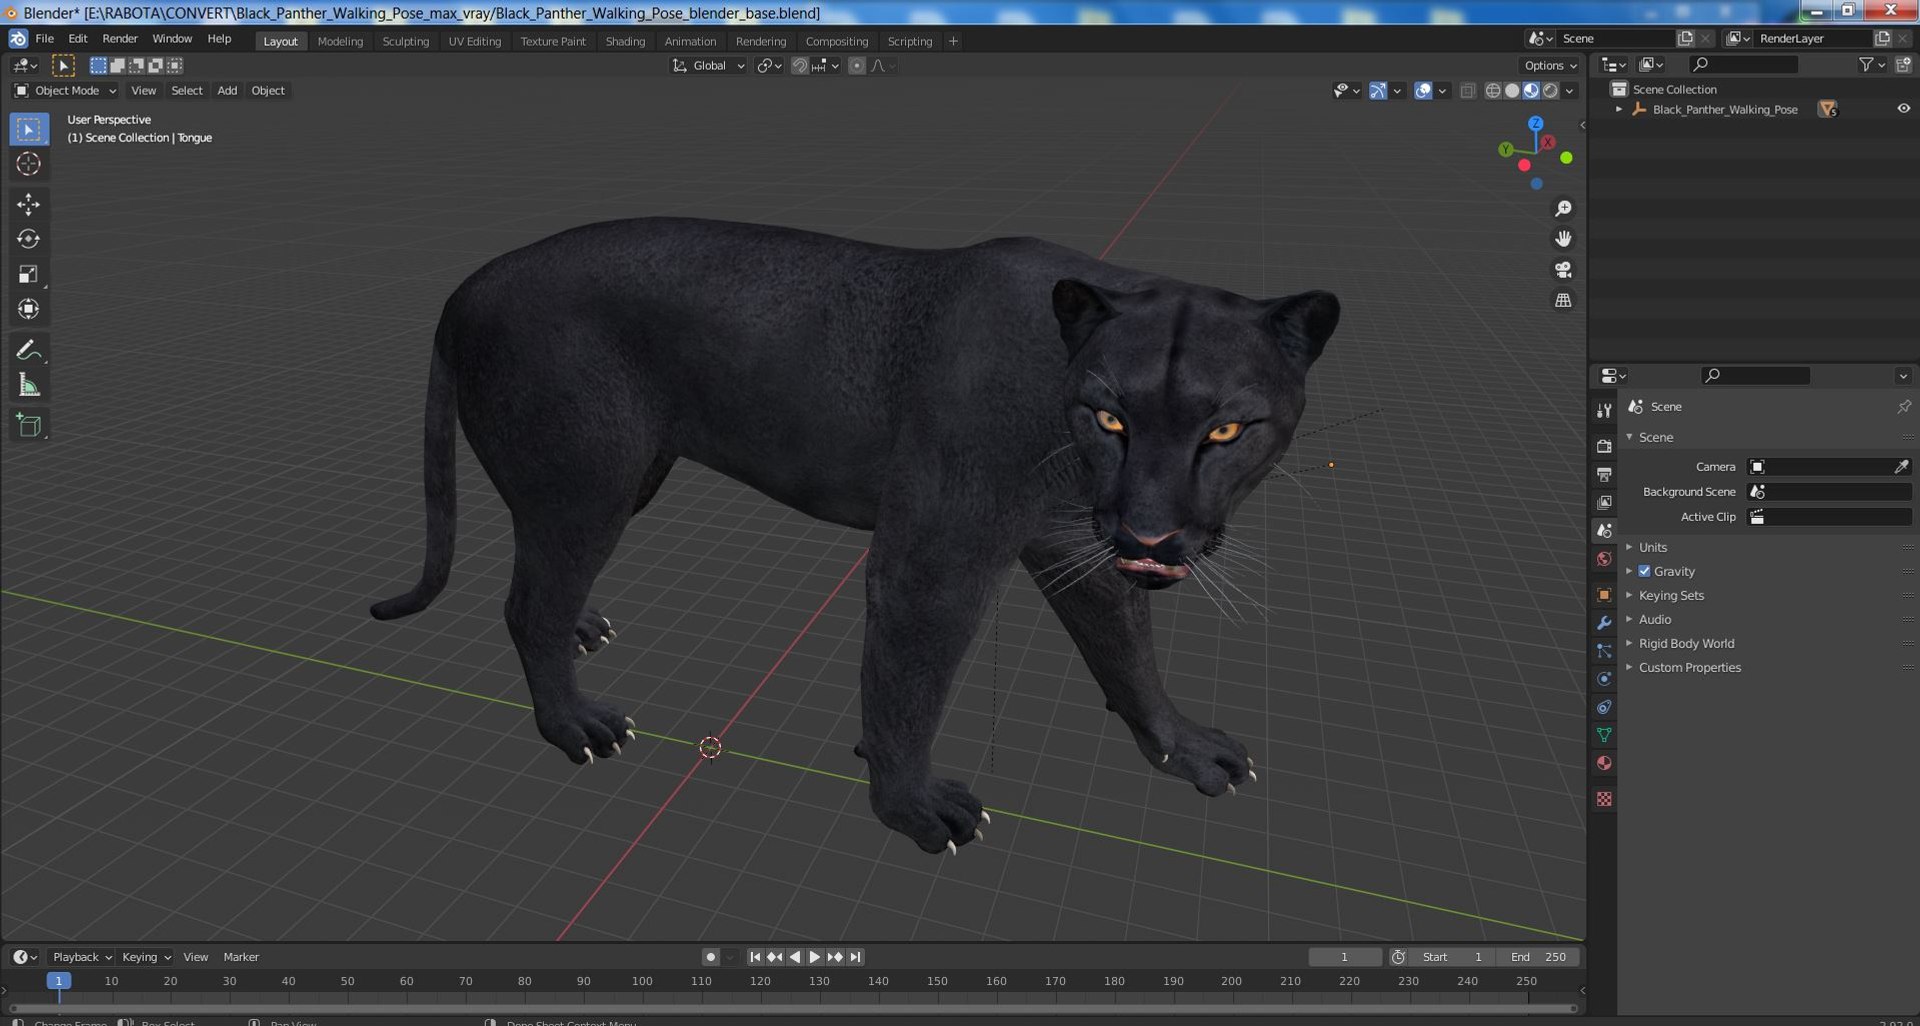Click the viewport zoom magnifier icon
The image size is (1920, 1026).
coord(1563,209)
